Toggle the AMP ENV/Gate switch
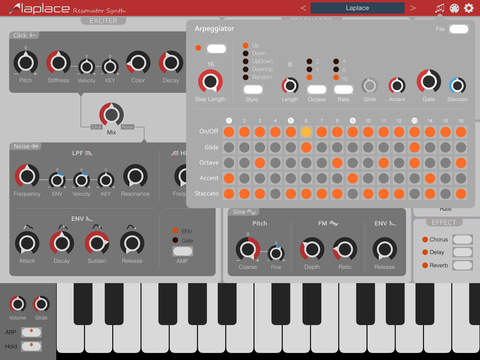This screenshot has height=360, width=480. click(x=183, y=251)
